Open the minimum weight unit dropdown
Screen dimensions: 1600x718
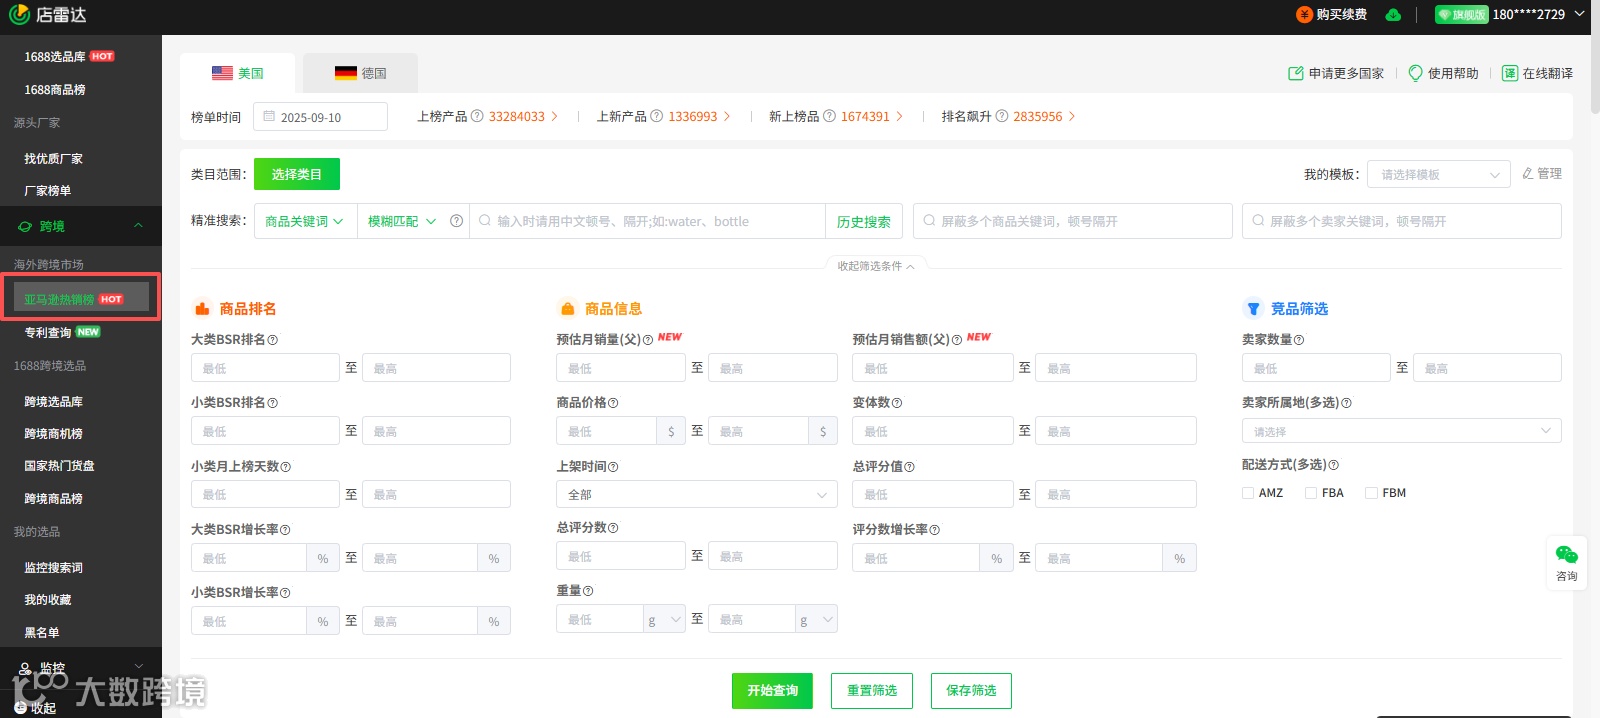(x=665, y=619)
